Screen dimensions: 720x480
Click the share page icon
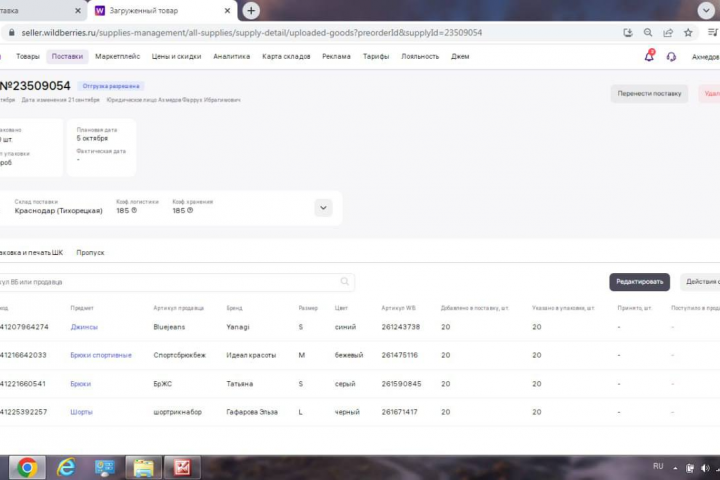point(668,33)
